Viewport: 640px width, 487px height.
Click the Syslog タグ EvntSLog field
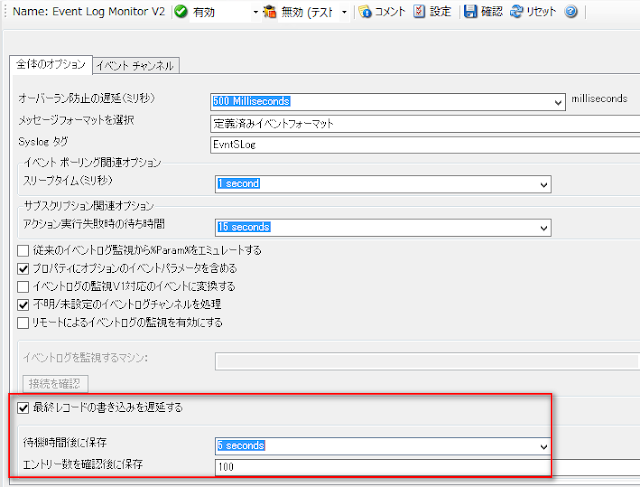[x=425, y=145]
